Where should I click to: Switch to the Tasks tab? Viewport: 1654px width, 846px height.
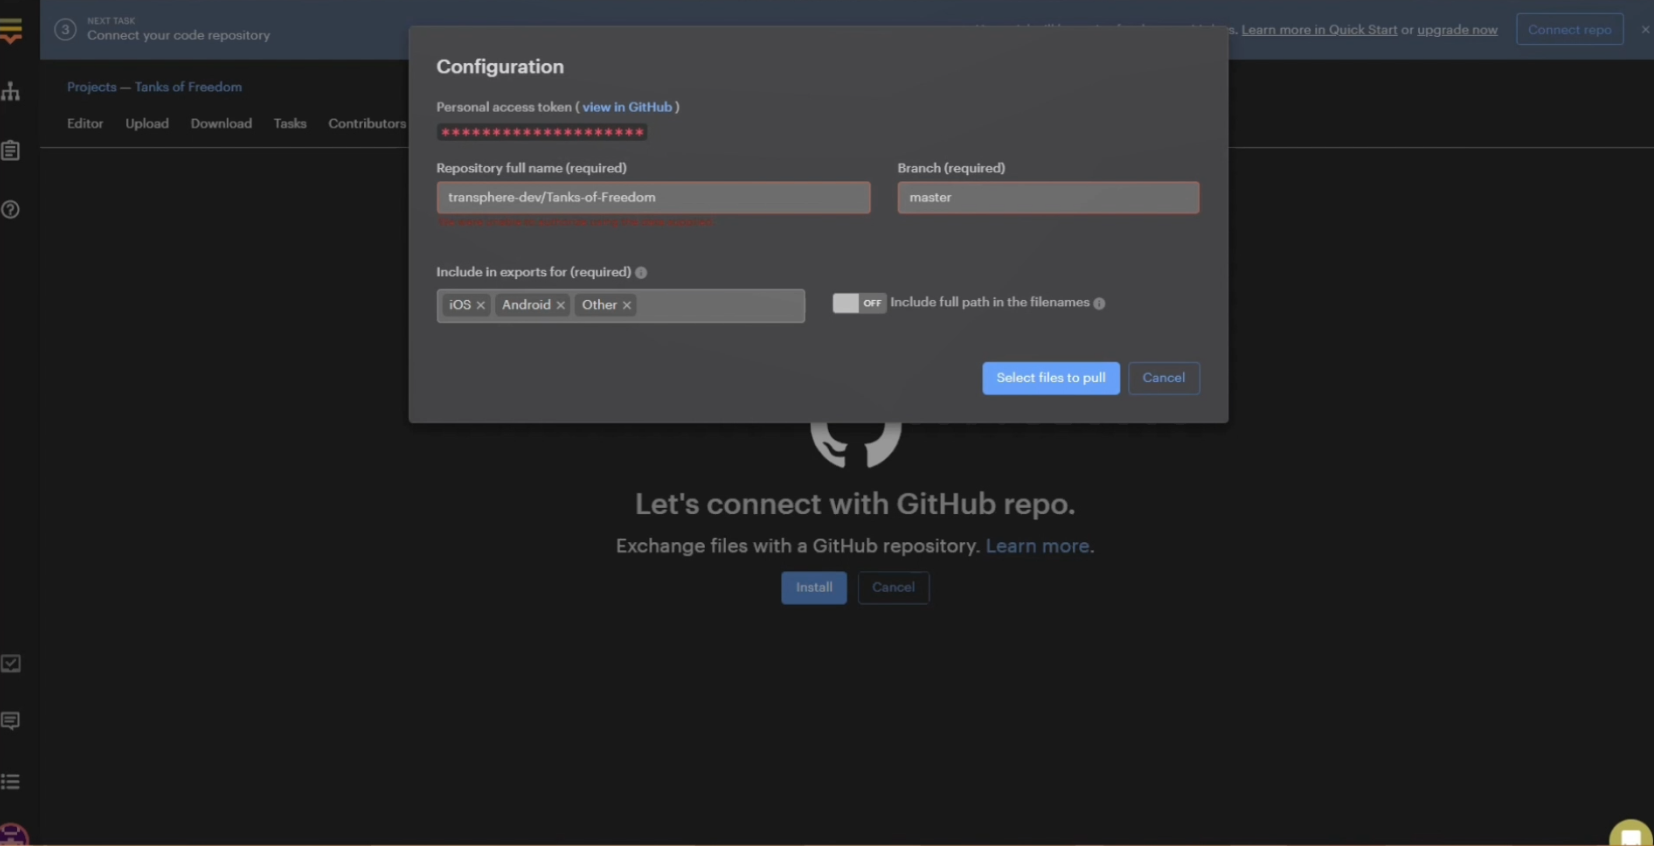(290, 123)
